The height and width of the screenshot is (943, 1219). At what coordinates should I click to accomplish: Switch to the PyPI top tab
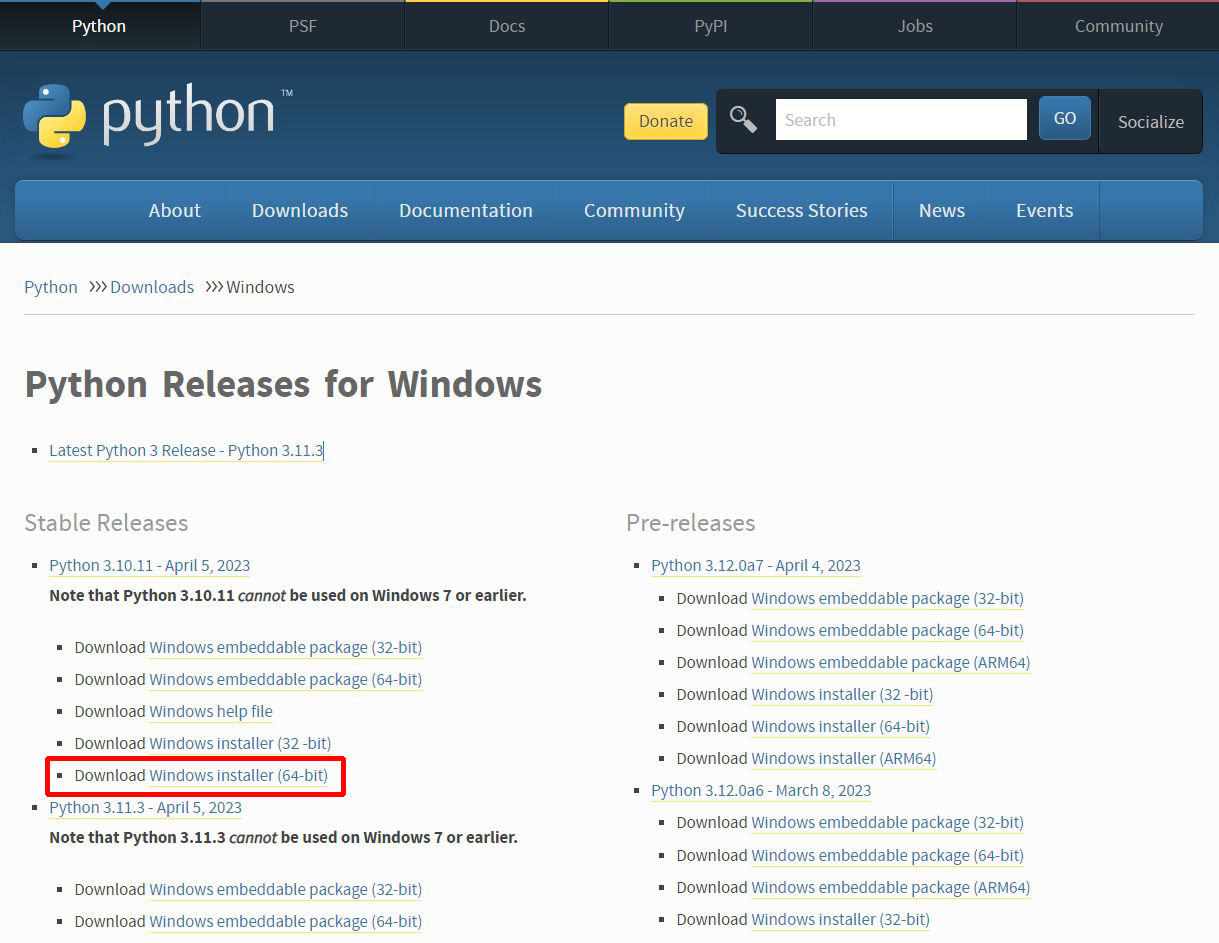click(710, 26)
